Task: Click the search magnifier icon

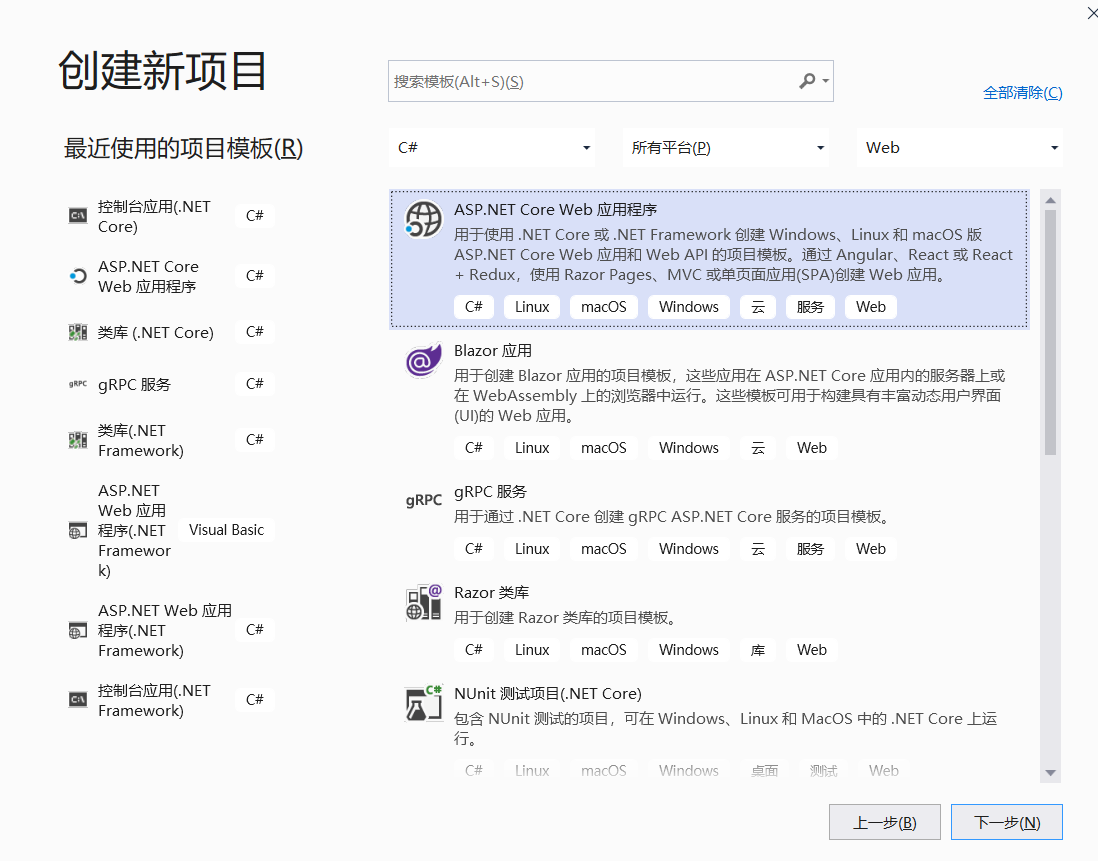Action: click(807, 80)
